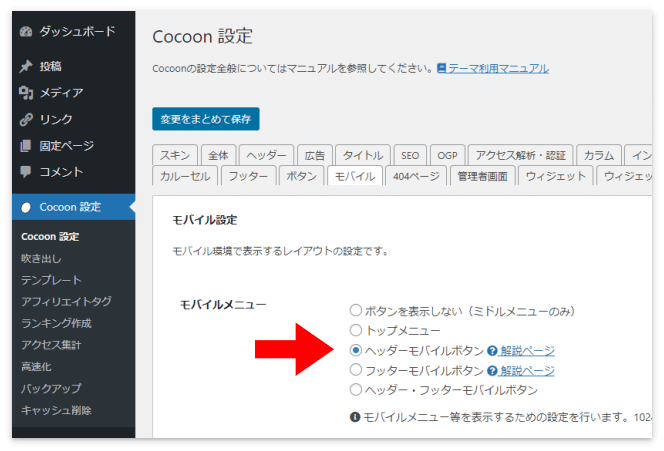Open キャッシュ削除 submenu item

tap(56, 410)
